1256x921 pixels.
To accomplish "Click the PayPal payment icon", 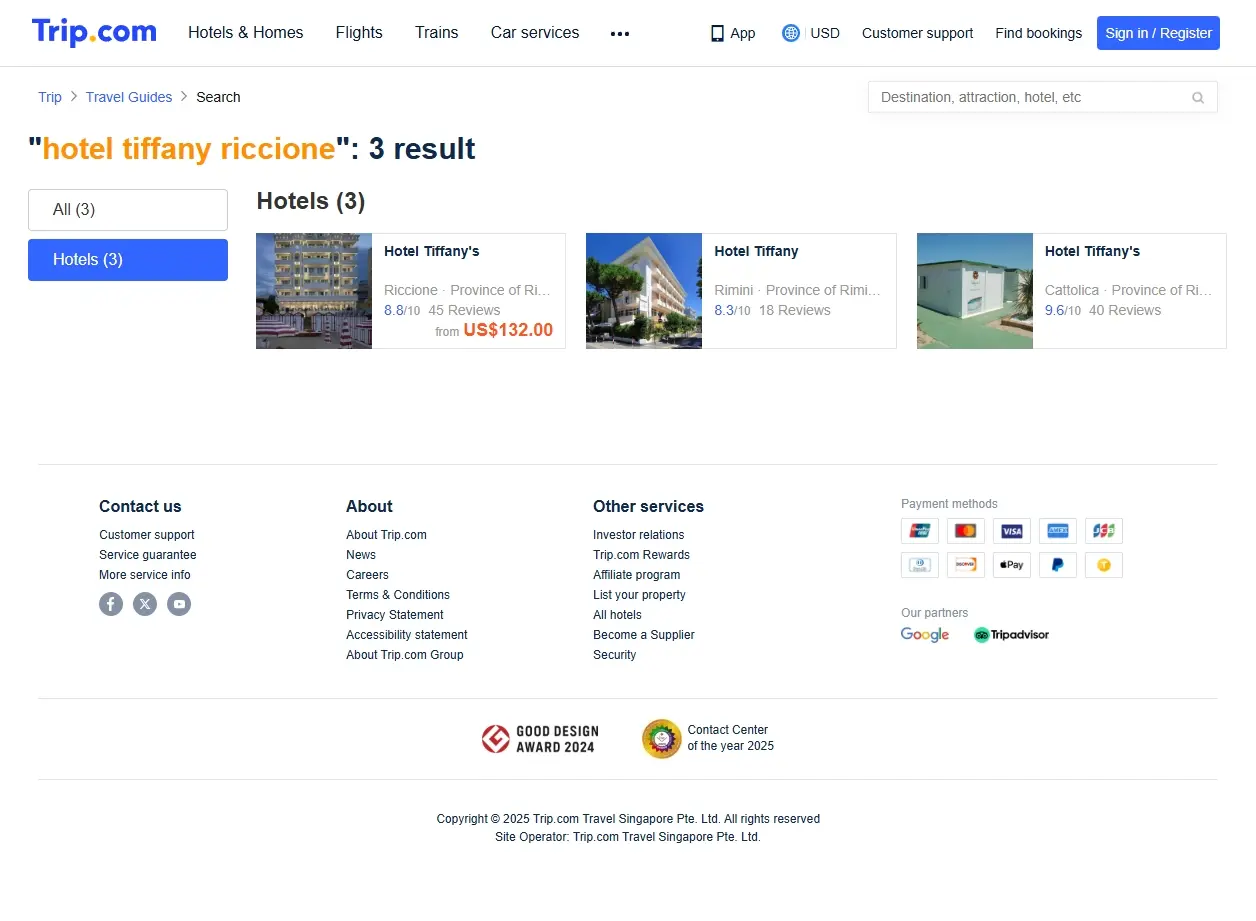I will [1058, 565].
